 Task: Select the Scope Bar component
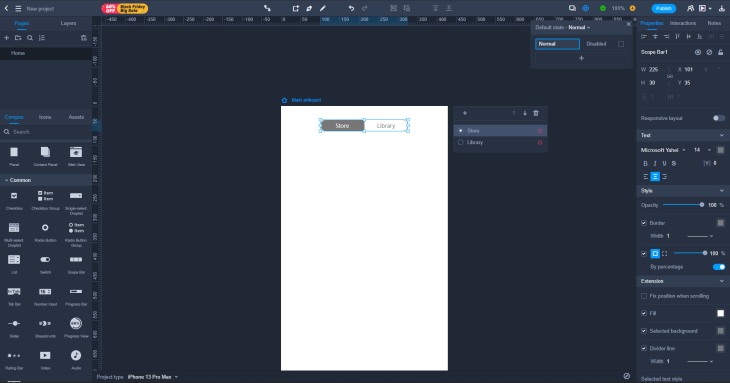click(x=76, y=264)
